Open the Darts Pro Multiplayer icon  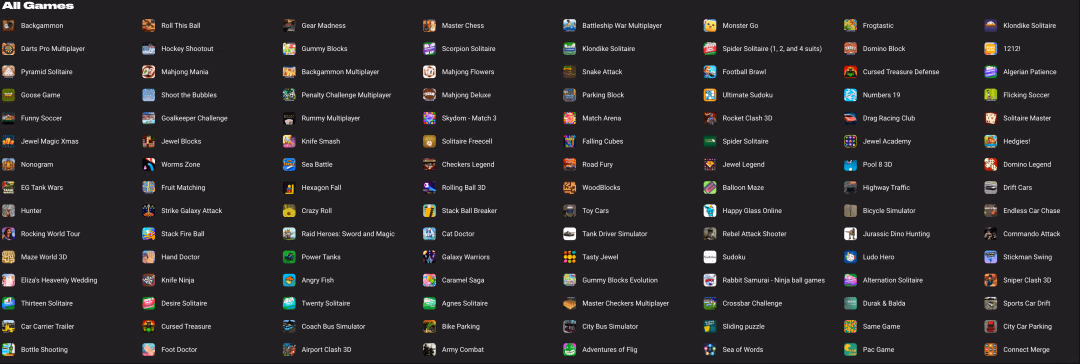(8, 49)
